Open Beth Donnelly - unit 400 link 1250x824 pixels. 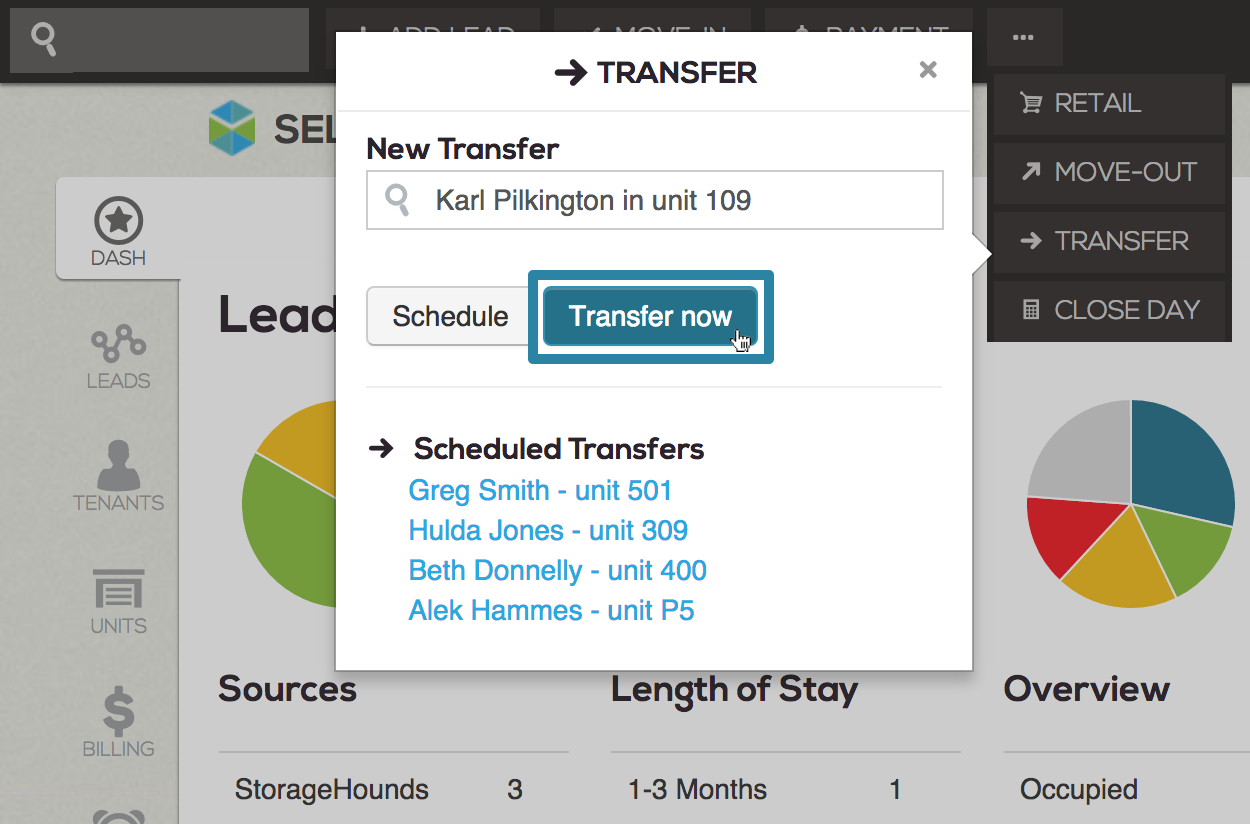tap(558, 571)
